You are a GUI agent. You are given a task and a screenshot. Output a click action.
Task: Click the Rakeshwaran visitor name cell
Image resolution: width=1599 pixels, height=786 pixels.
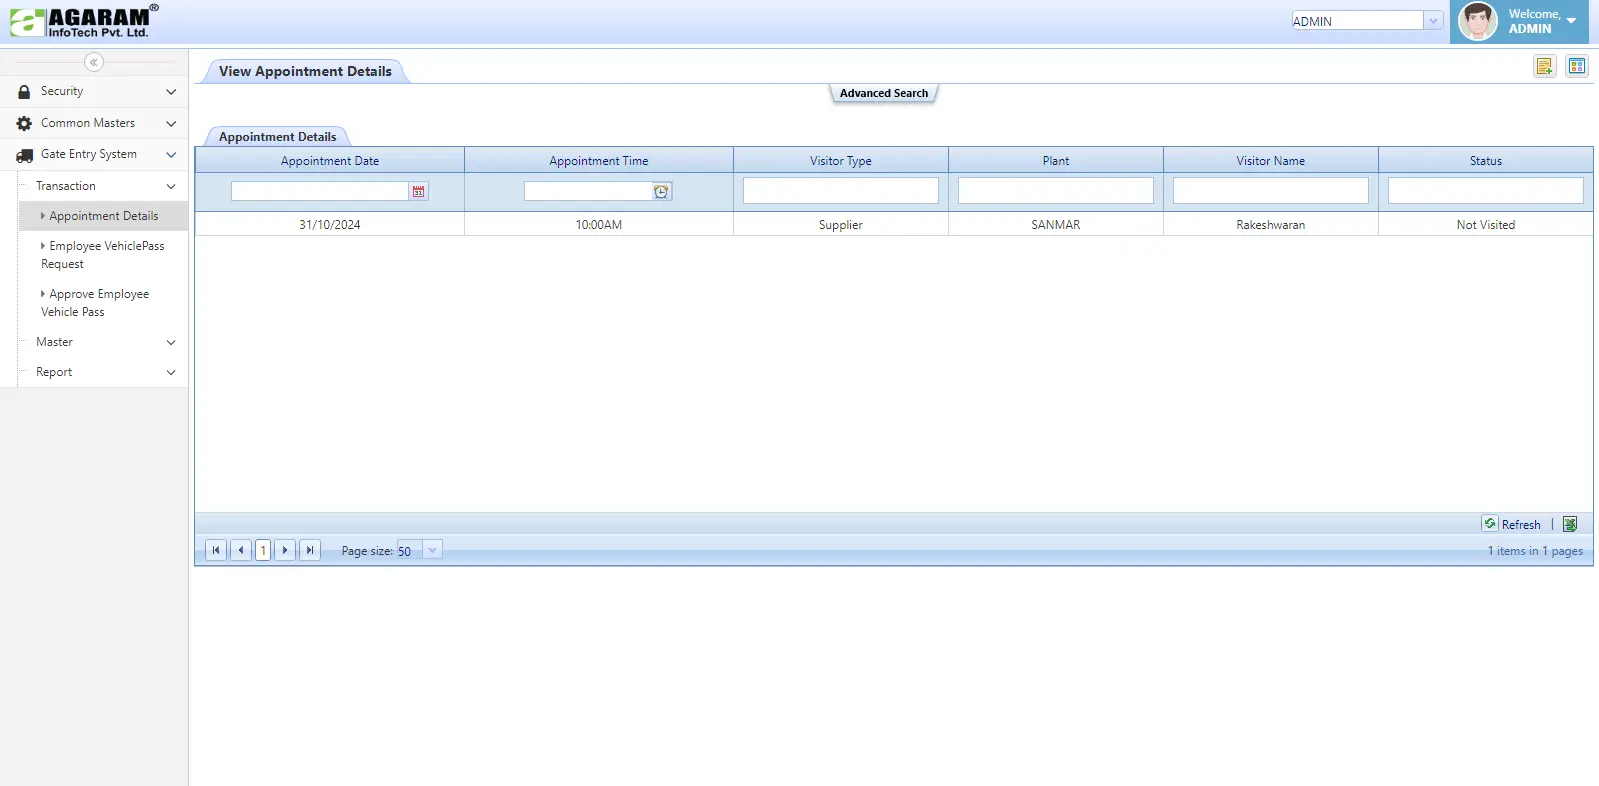pyautogui.click(x=1271, y=225)
